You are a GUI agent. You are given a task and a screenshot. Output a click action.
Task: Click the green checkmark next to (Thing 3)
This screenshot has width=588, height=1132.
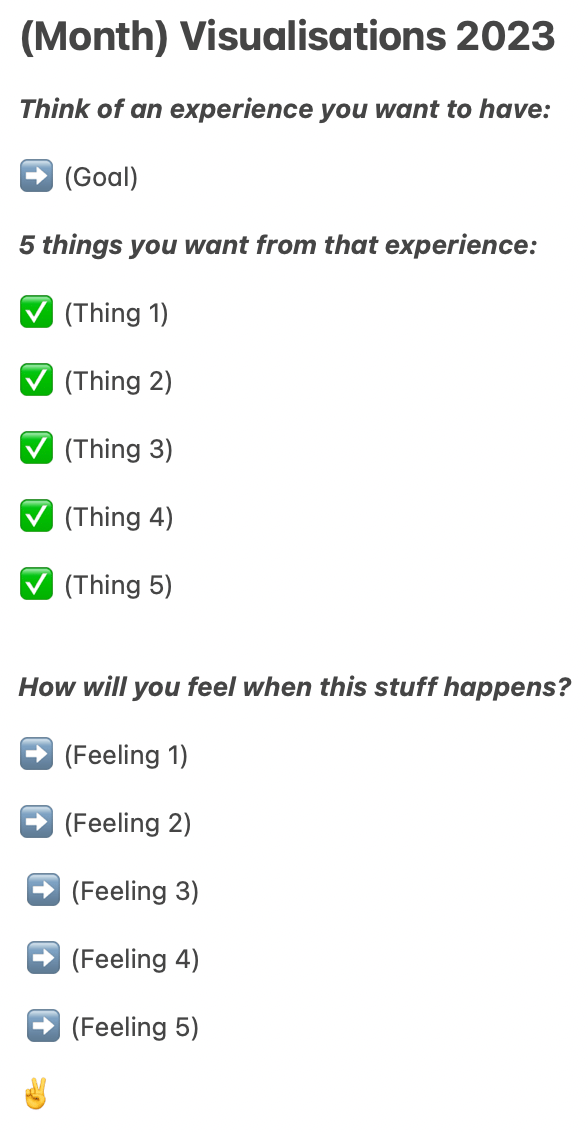(36, 448)
